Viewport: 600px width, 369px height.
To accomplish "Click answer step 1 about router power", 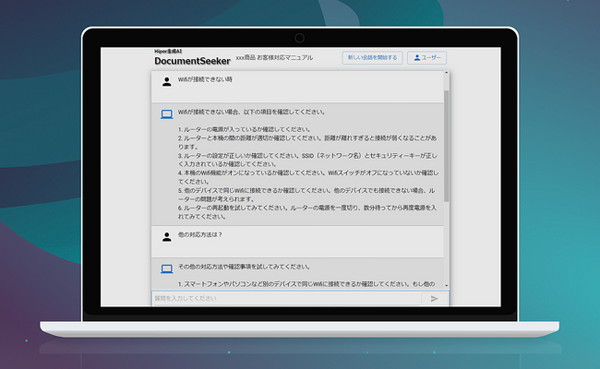I will point(245,129).
